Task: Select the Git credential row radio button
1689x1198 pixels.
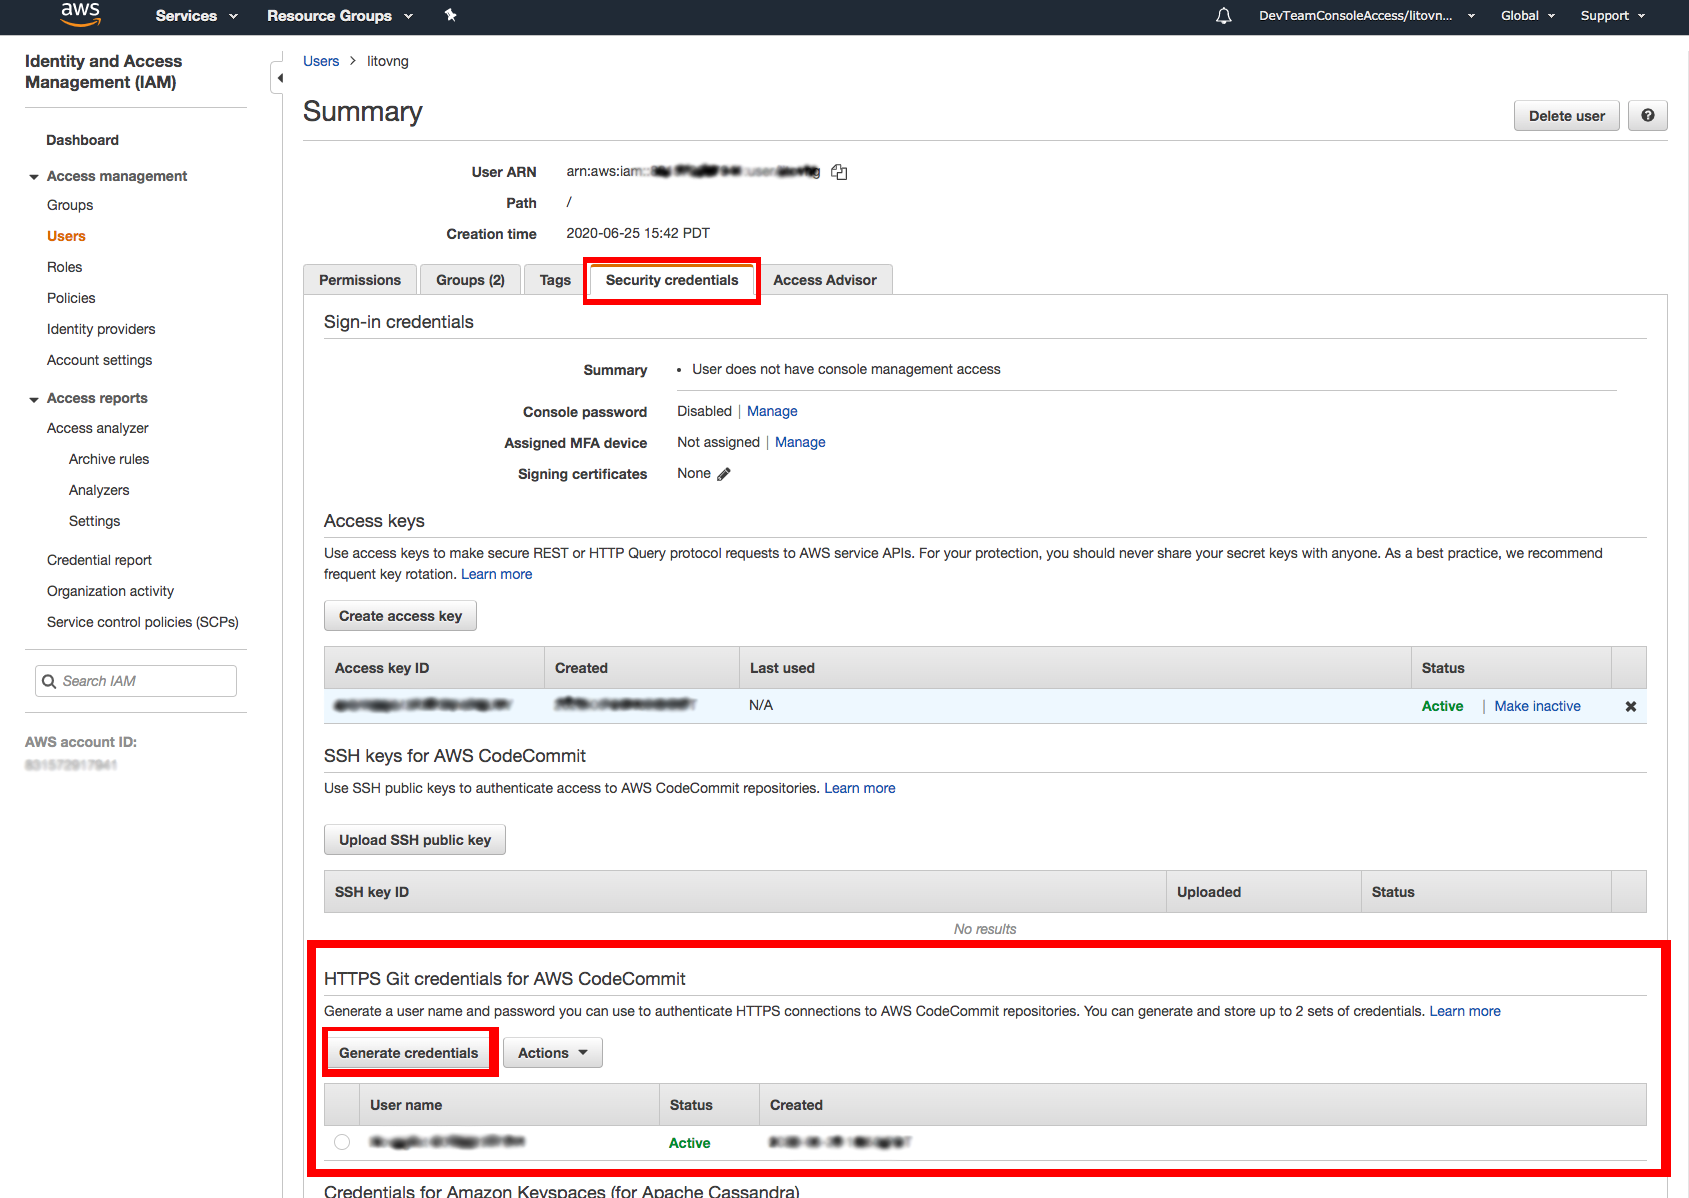Action: pyautogui.click(x=342, y=1142)
